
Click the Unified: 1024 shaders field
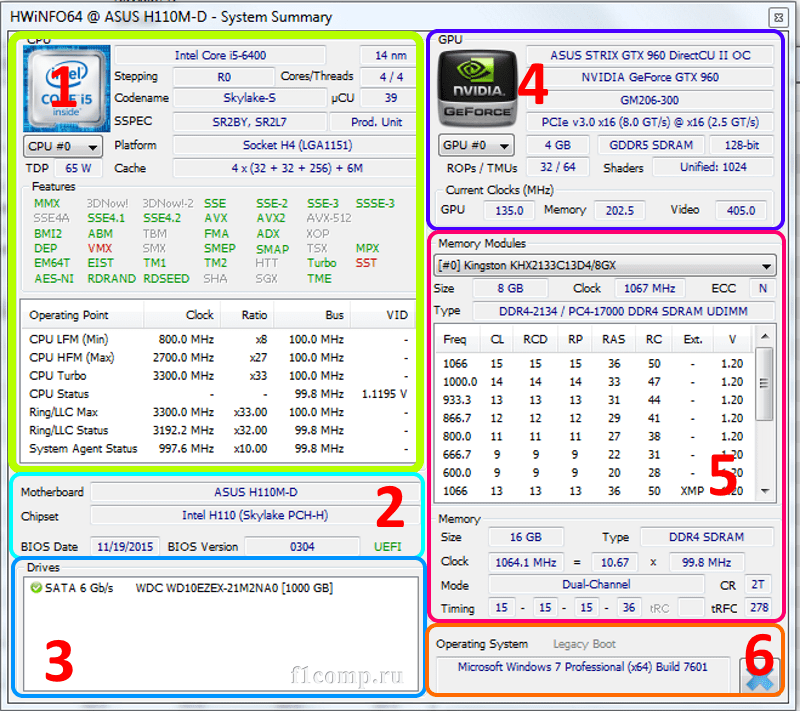point(713,167)
